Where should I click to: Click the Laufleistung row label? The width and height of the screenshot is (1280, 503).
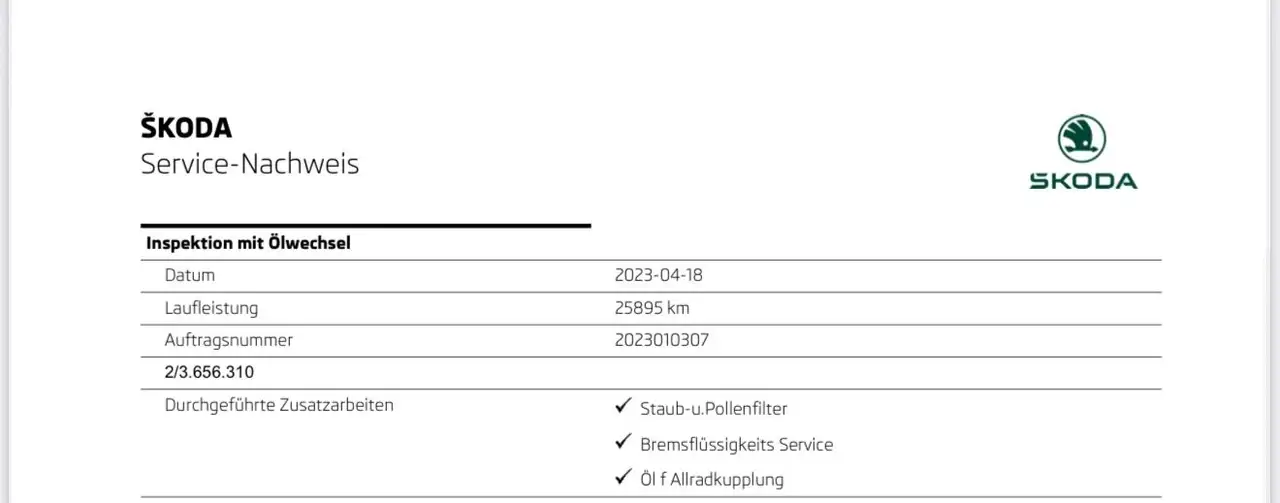(211, 308)
